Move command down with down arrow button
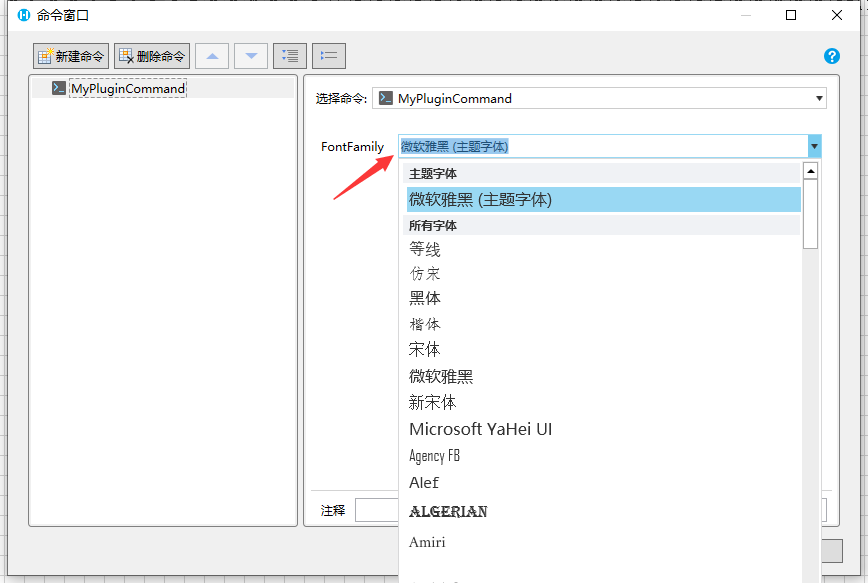Viewport: 868px width, 583px height. (x=251, y=56)
